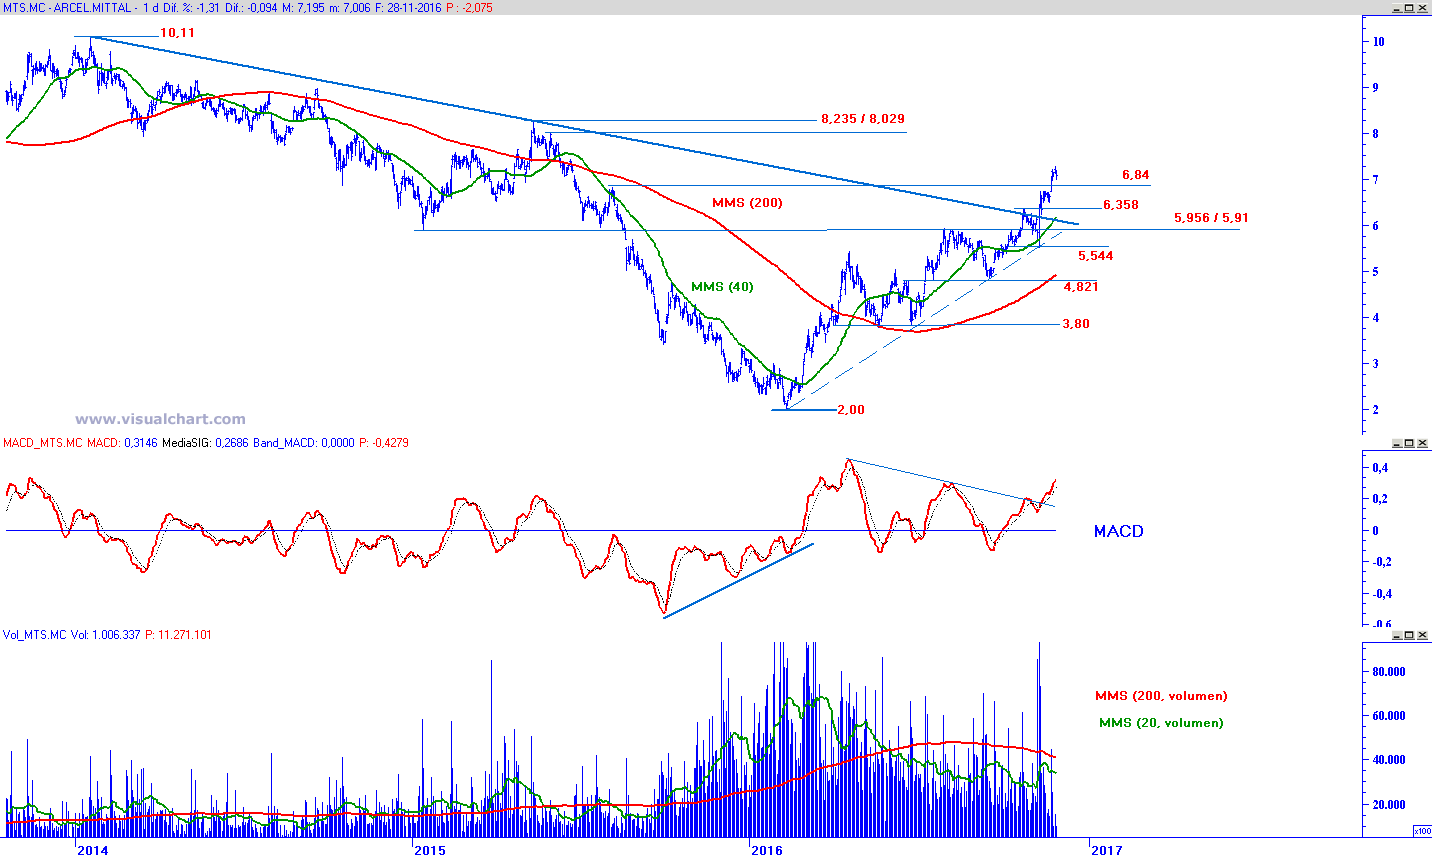Maximize the MACD indicator pane

(x=1409, y=443)
